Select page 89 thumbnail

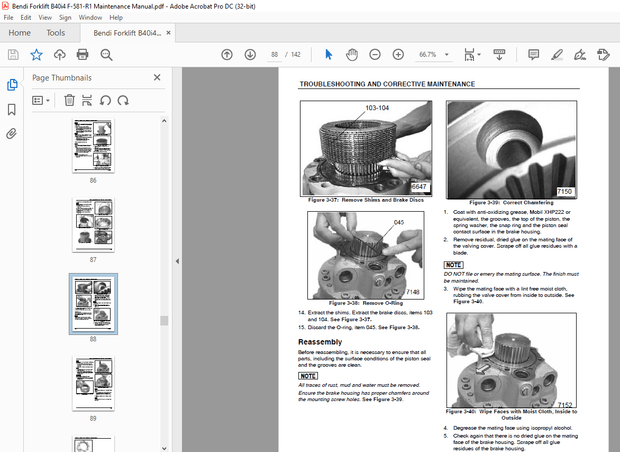(93, 383)
